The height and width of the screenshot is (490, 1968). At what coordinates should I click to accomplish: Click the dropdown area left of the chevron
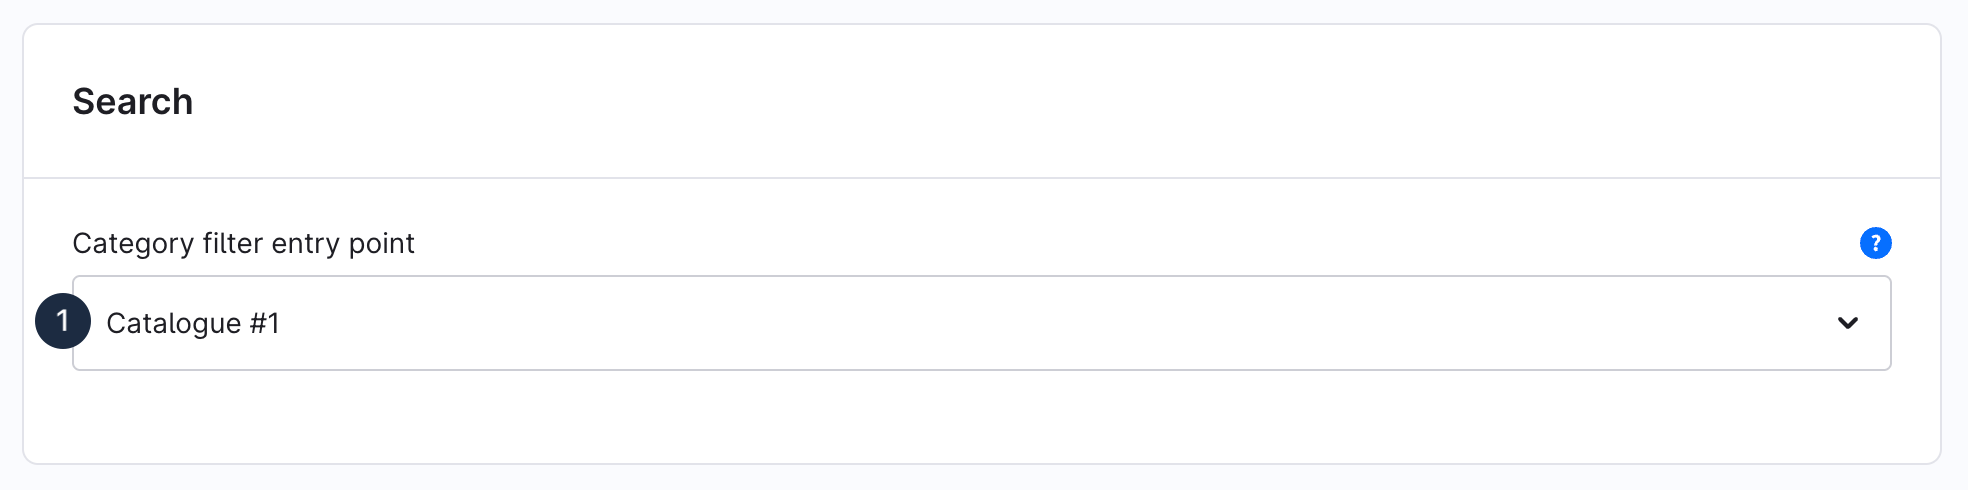1700,323
